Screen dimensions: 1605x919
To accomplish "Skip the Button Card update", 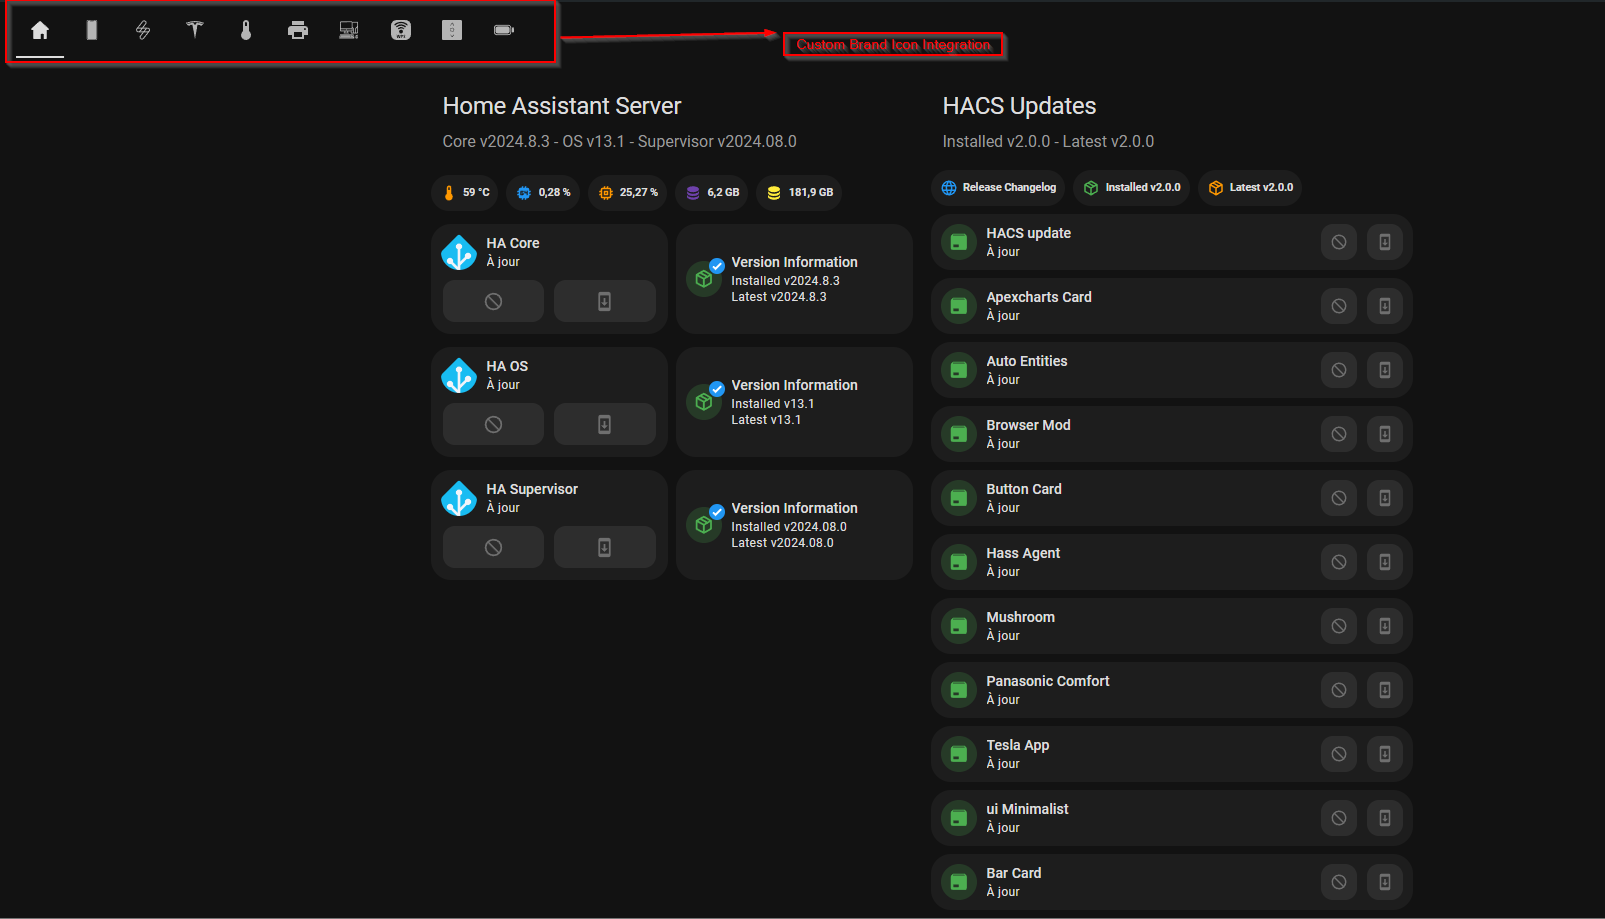I will pos(1338,498).
